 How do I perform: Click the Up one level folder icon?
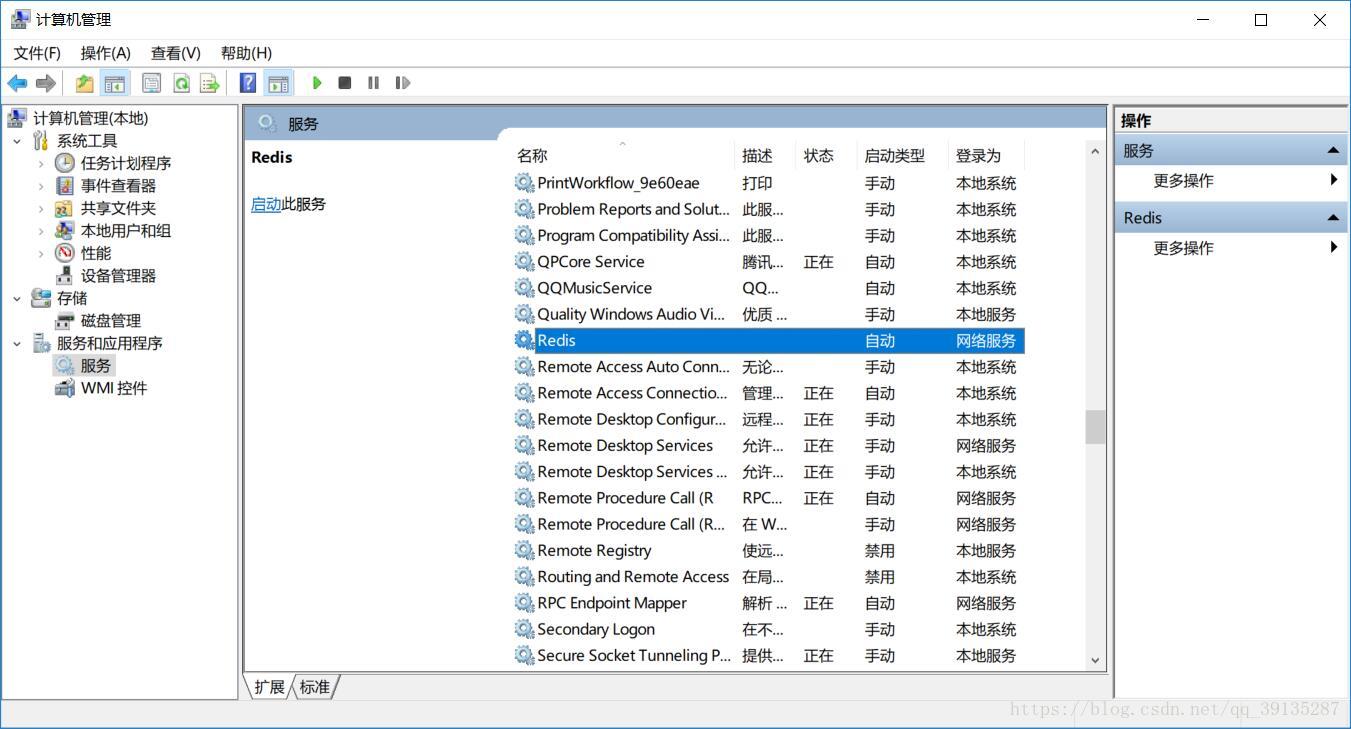point(85,83)
